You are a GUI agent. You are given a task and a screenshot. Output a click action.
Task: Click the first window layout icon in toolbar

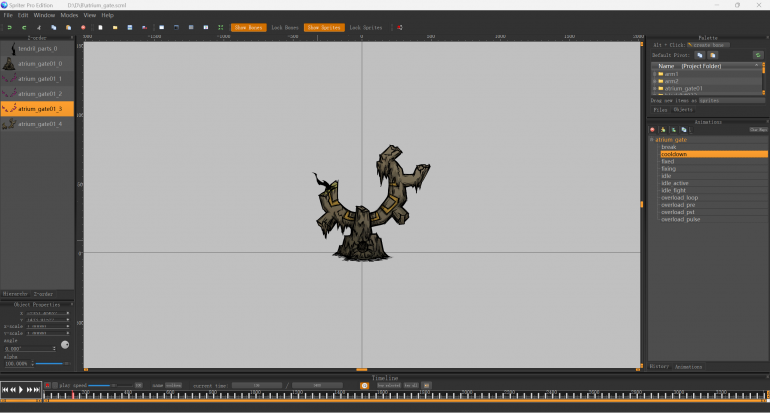(x=162, y=28)
